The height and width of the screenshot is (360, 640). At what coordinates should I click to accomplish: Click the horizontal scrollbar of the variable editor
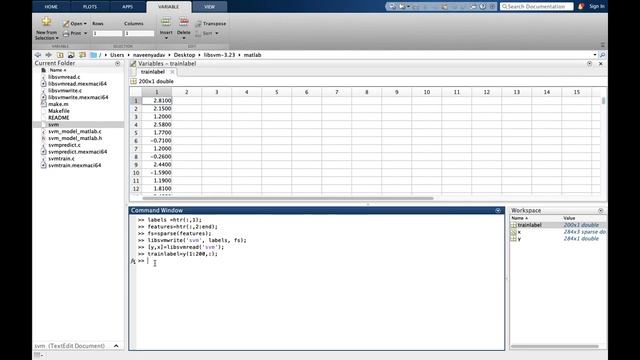[288, 198]
